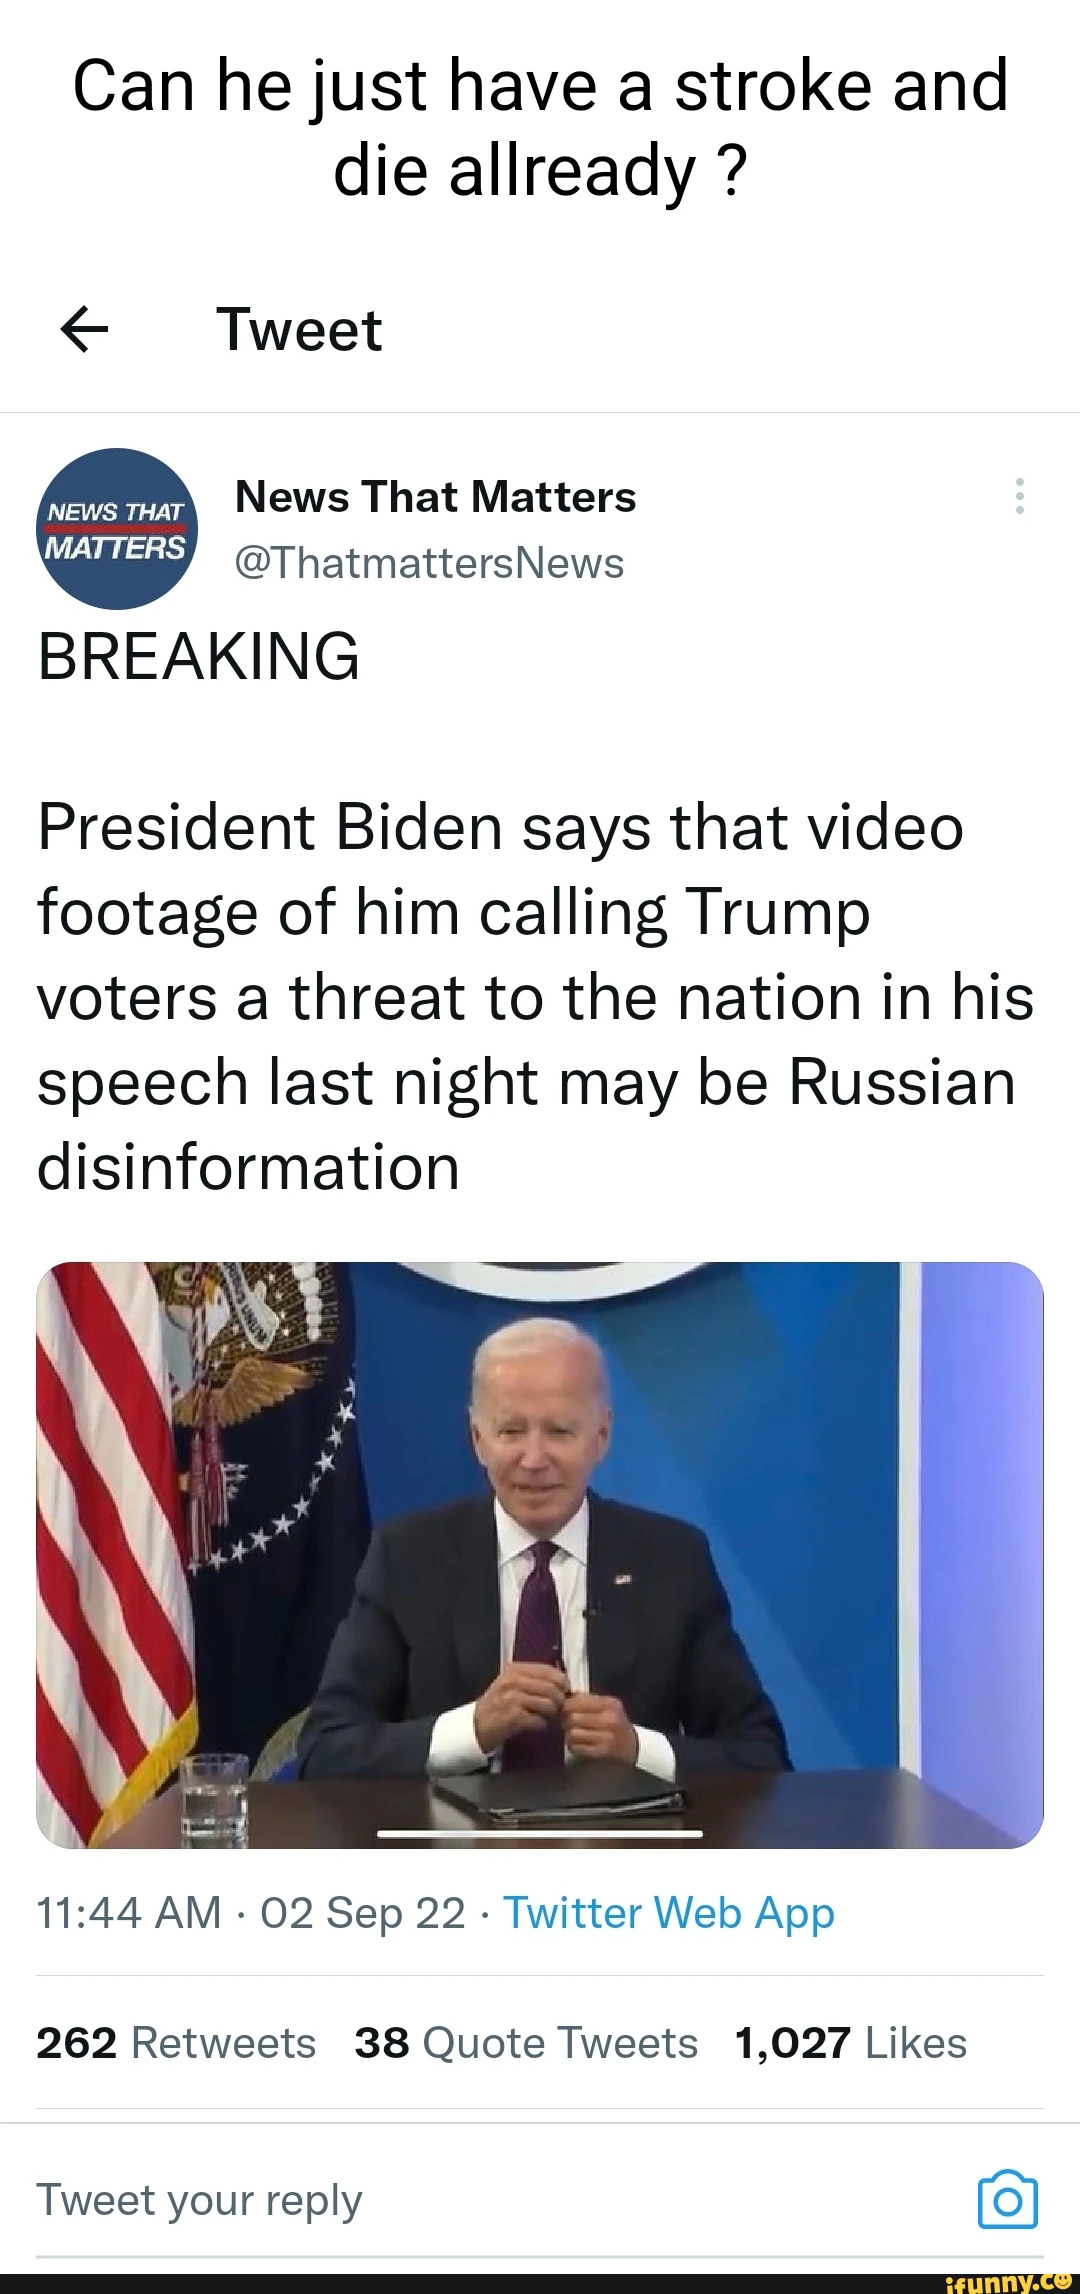Screen dimensions: 1080x2294
Task: Open the embedded video thumbnail
Action: tap(540, 1555)
